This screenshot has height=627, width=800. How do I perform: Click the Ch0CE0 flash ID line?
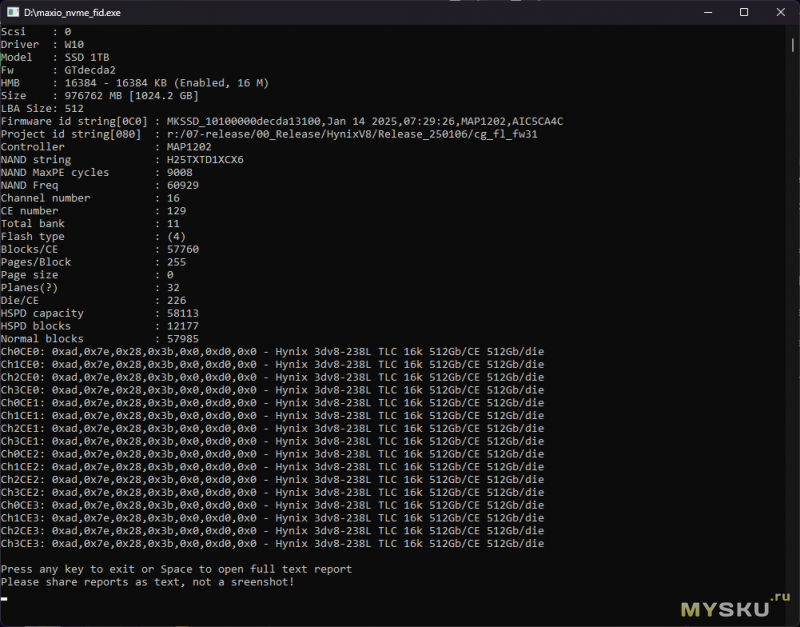(272, 352)
